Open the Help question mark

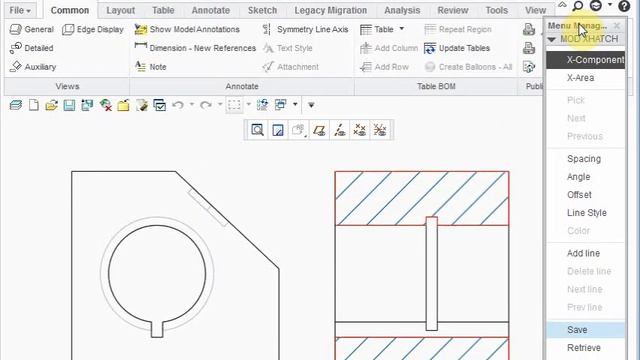click(x=624, y=6)
